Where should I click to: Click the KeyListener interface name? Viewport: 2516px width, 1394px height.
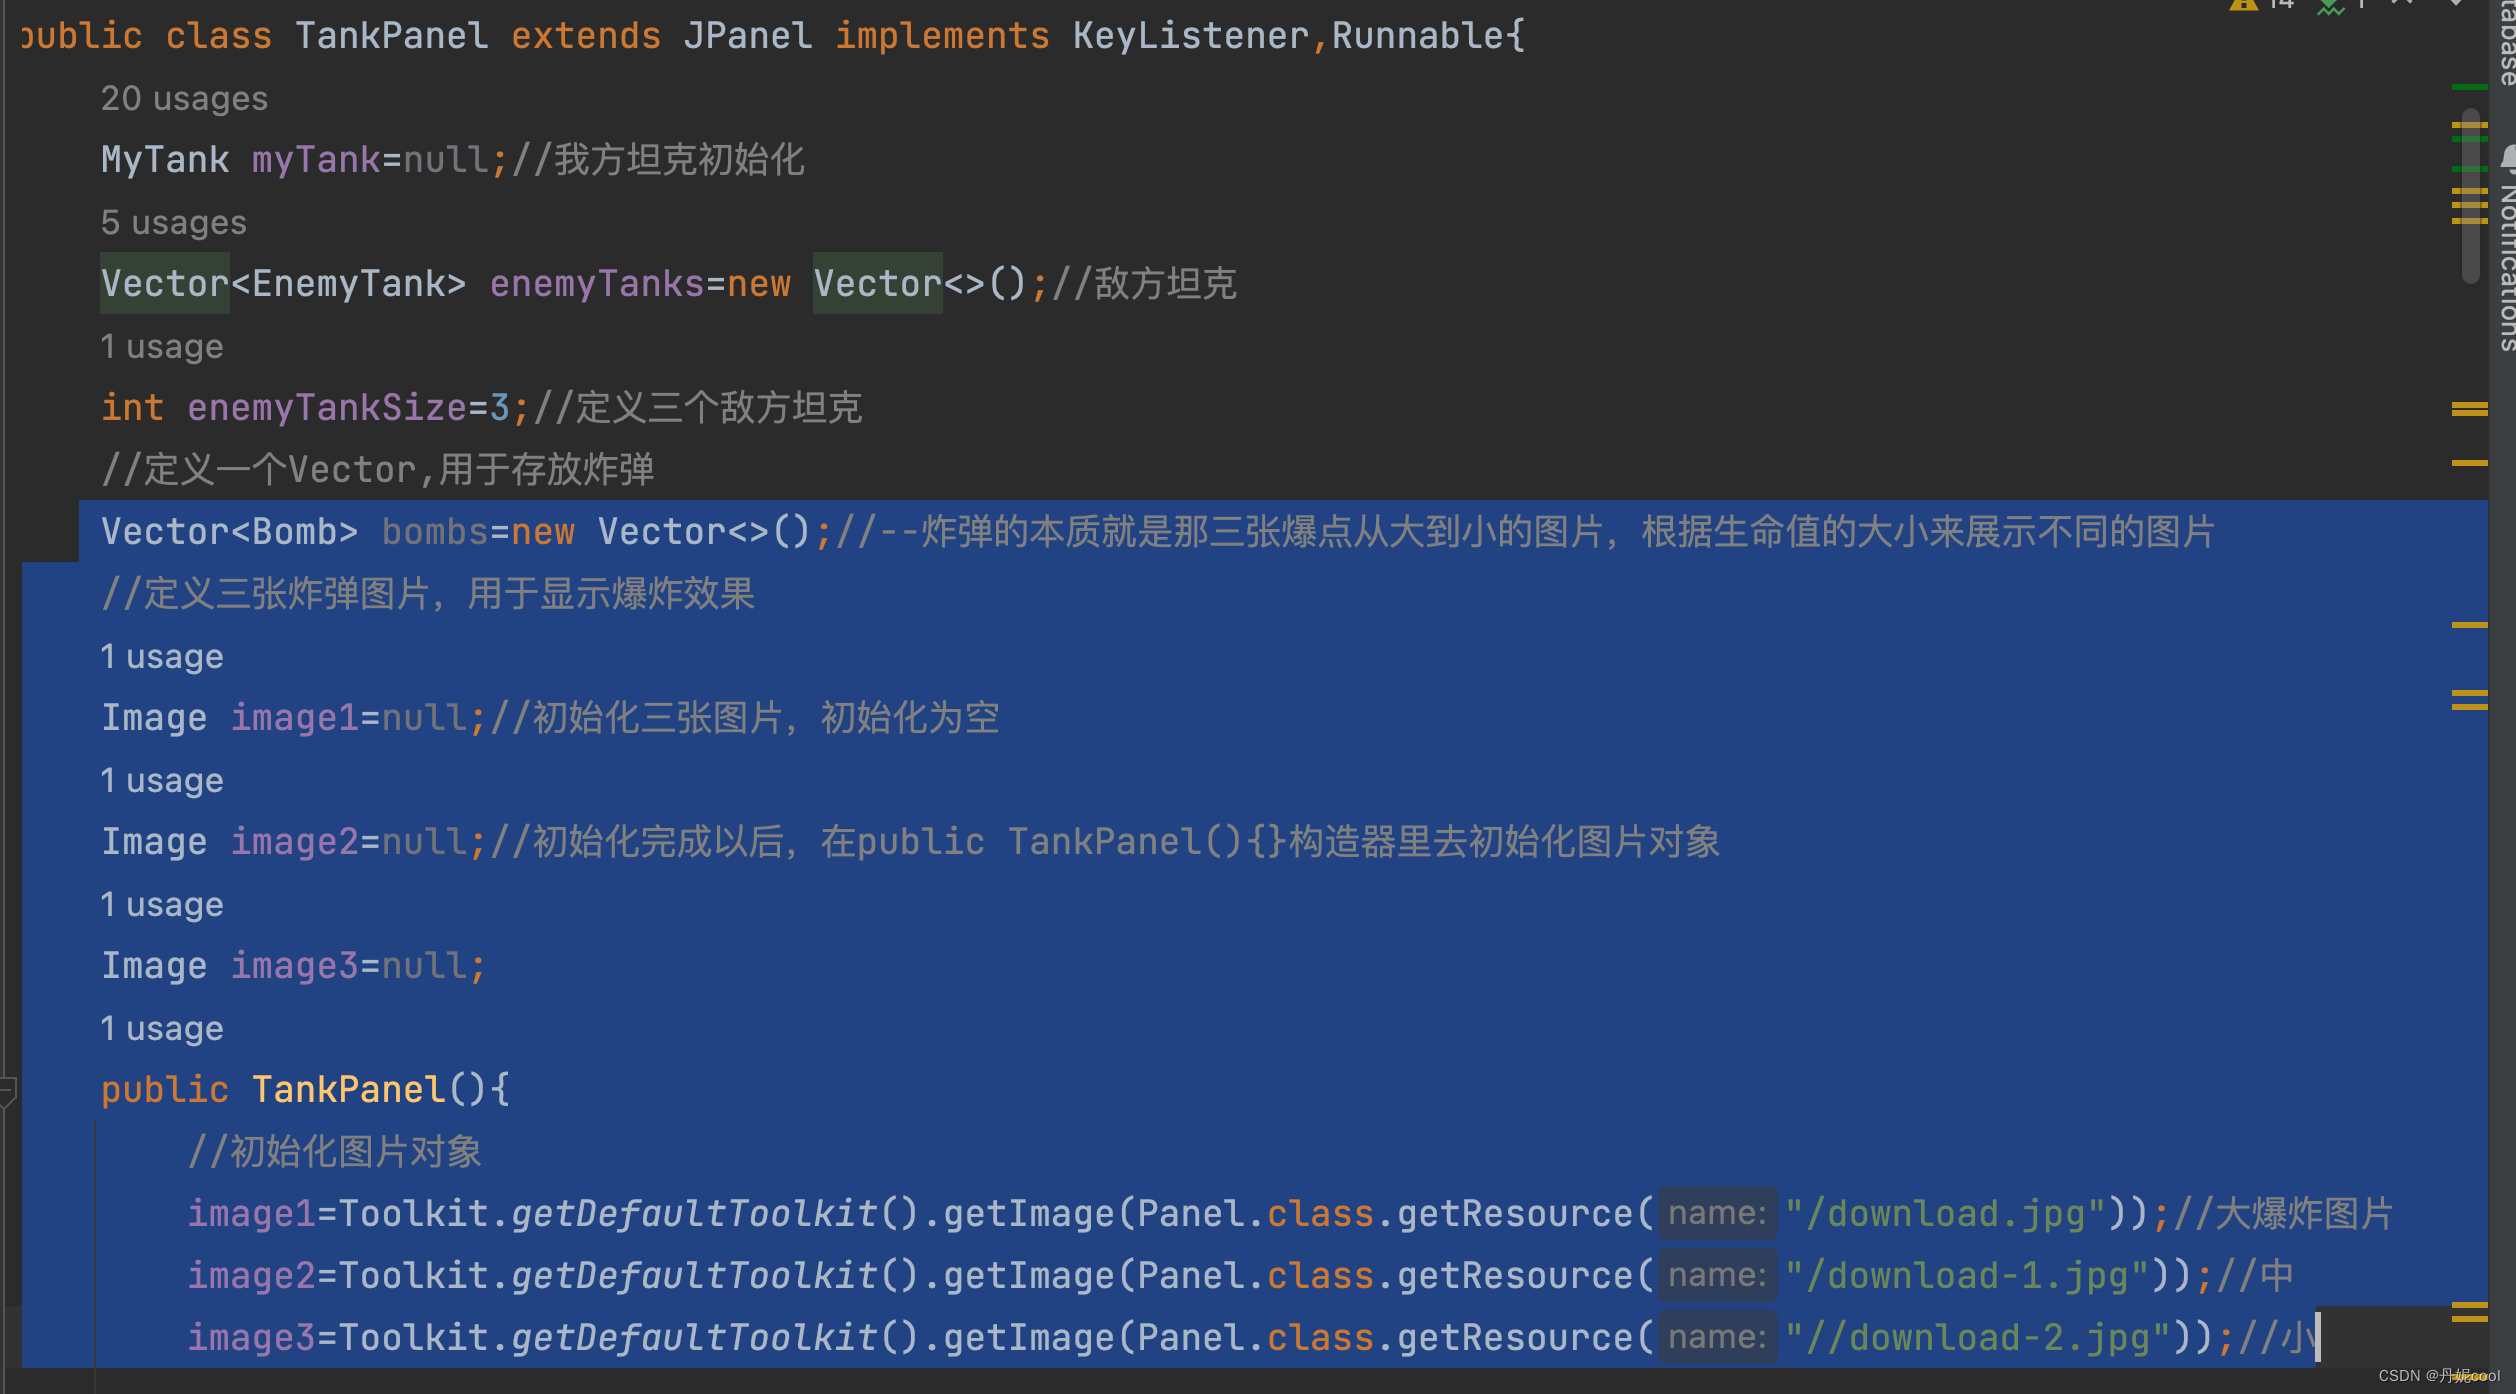point(1190,37)
